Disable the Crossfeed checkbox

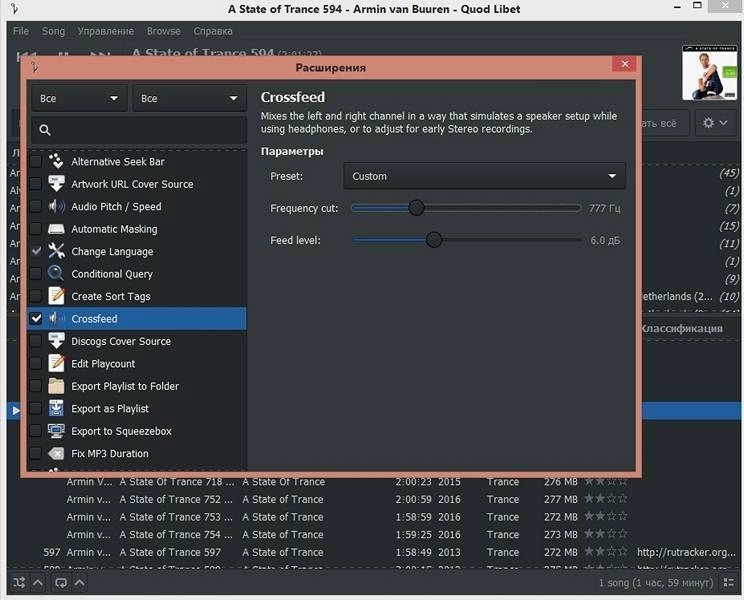[x=36, y=318]
